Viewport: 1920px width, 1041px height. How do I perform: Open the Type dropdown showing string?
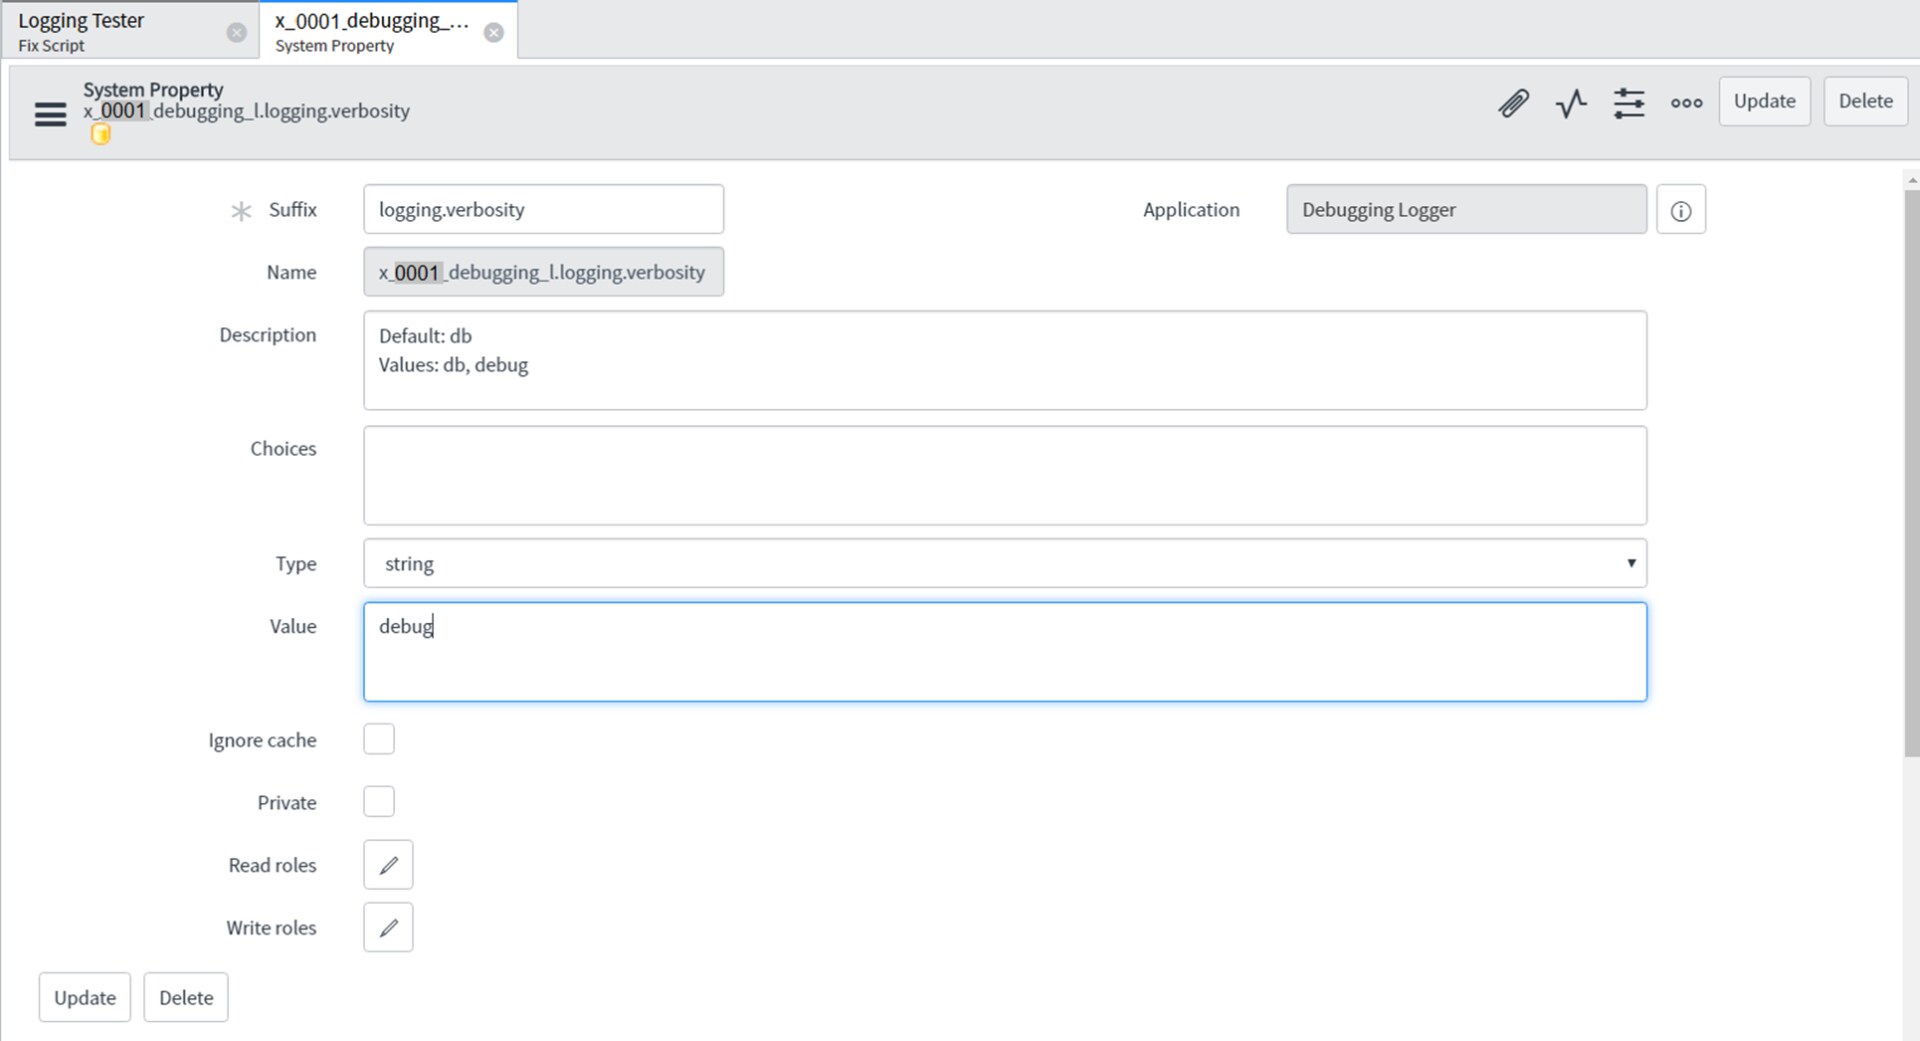point(1005,563)
